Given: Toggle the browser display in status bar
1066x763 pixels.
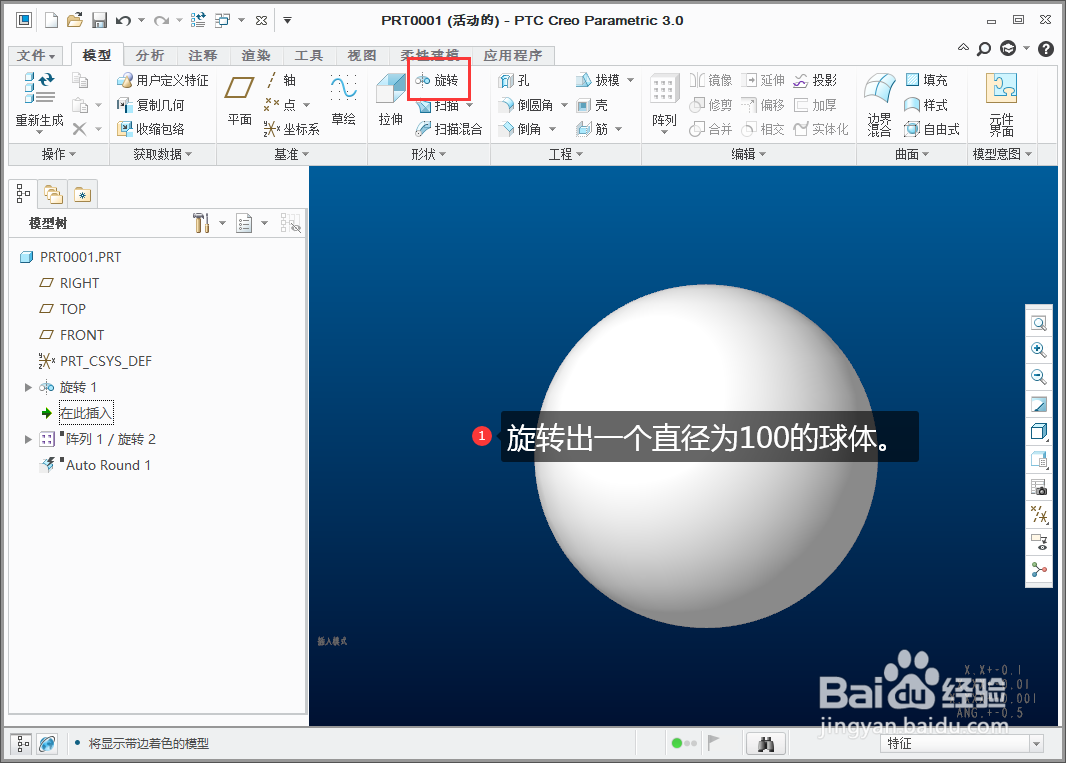Looking at the screenshot, I should [47, 744].
